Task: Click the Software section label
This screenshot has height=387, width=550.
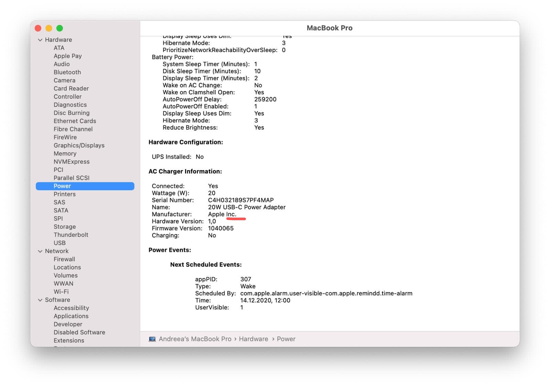Action: point(58,300)
